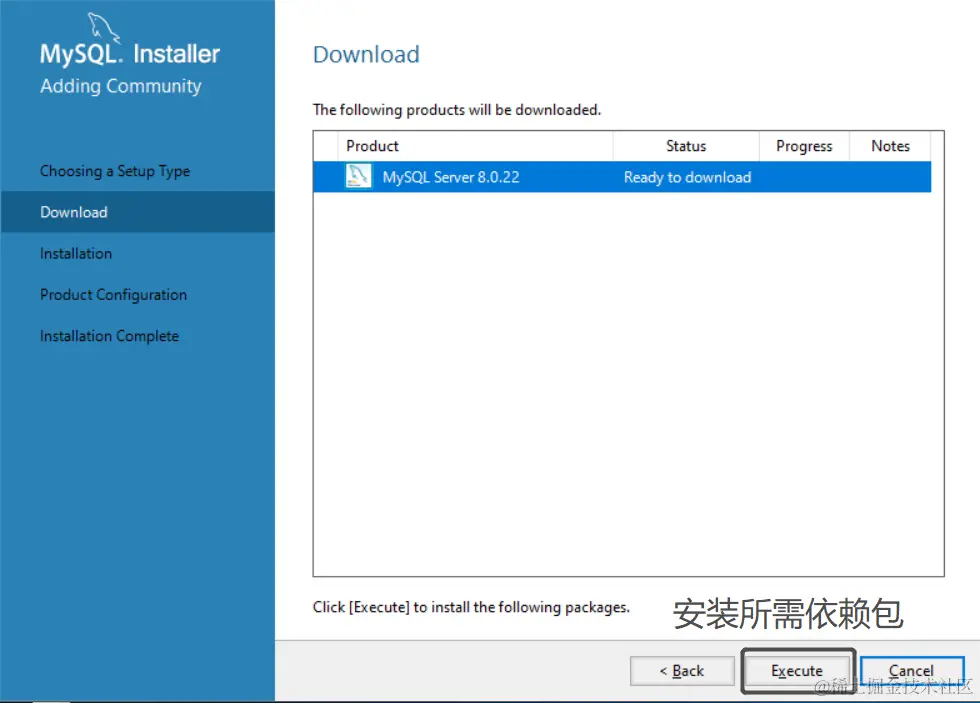Select the MySQL Server 8.0.22 row
Image resolution: width=980 pixels, height=703 pixels.
tap(622, 177)
